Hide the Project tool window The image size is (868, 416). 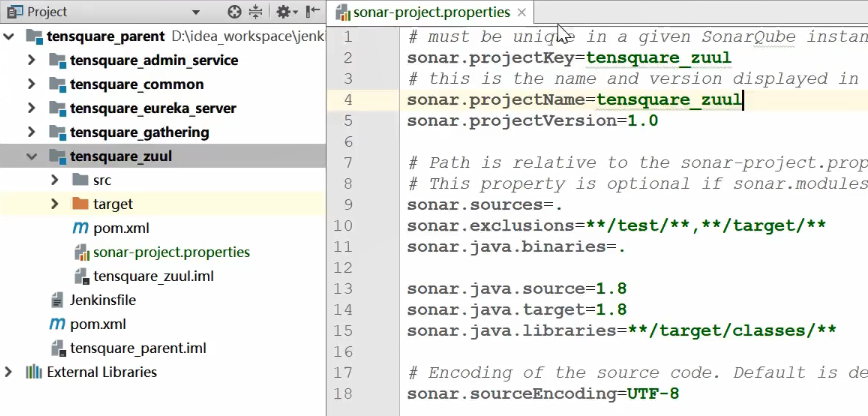pyautogui.click(x=313, y=12)
